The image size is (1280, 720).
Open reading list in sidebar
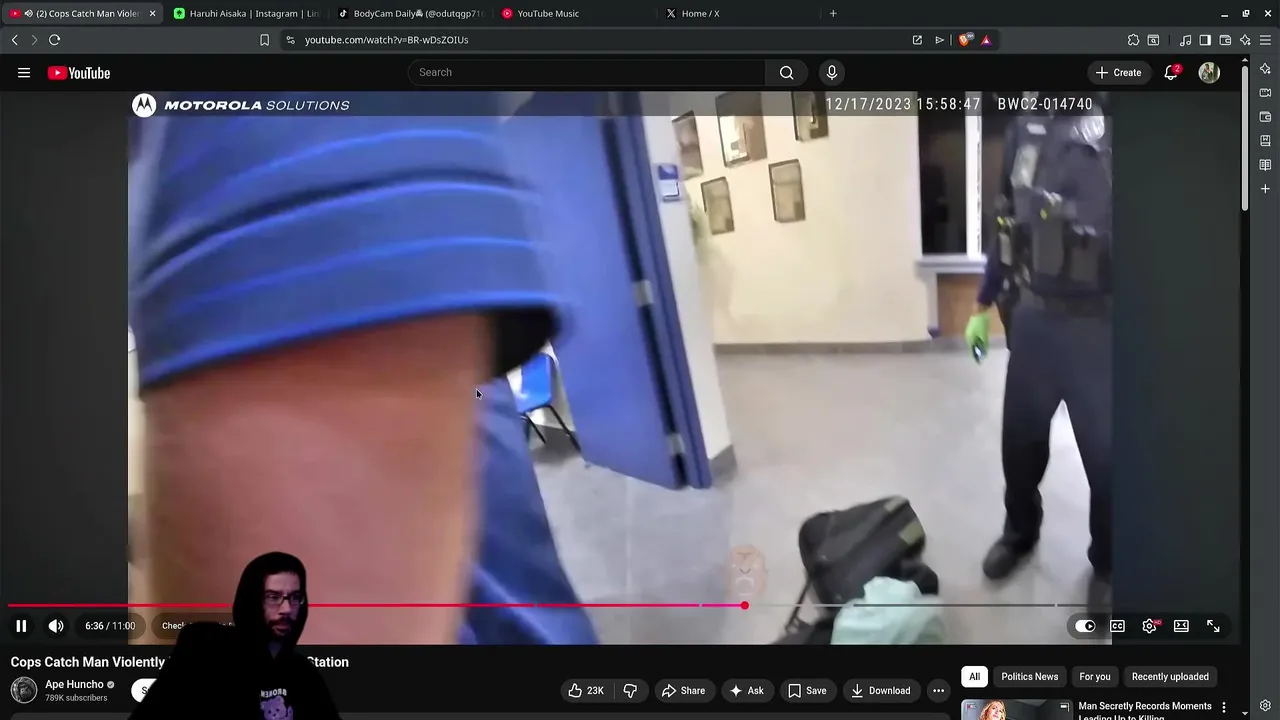point(1265,165)
